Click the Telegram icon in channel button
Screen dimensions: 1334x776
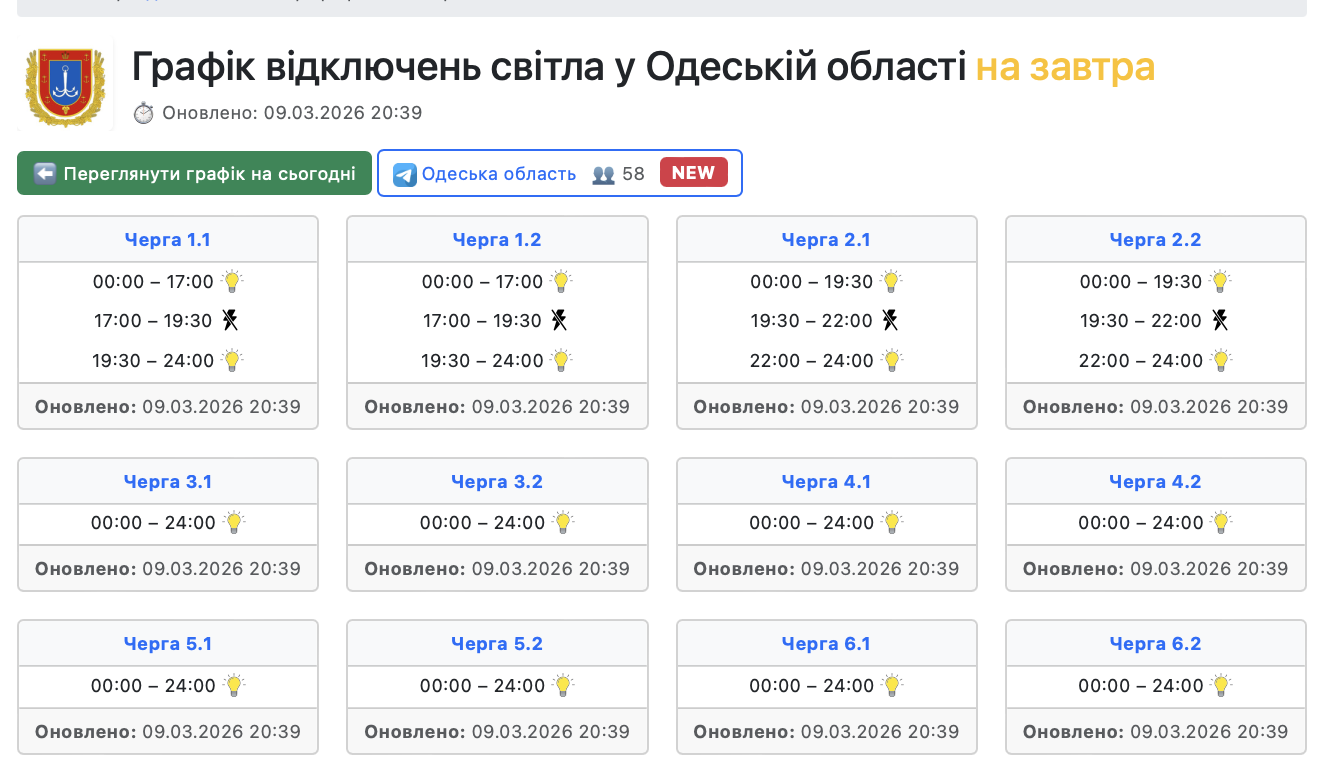[x=404, y=174]
